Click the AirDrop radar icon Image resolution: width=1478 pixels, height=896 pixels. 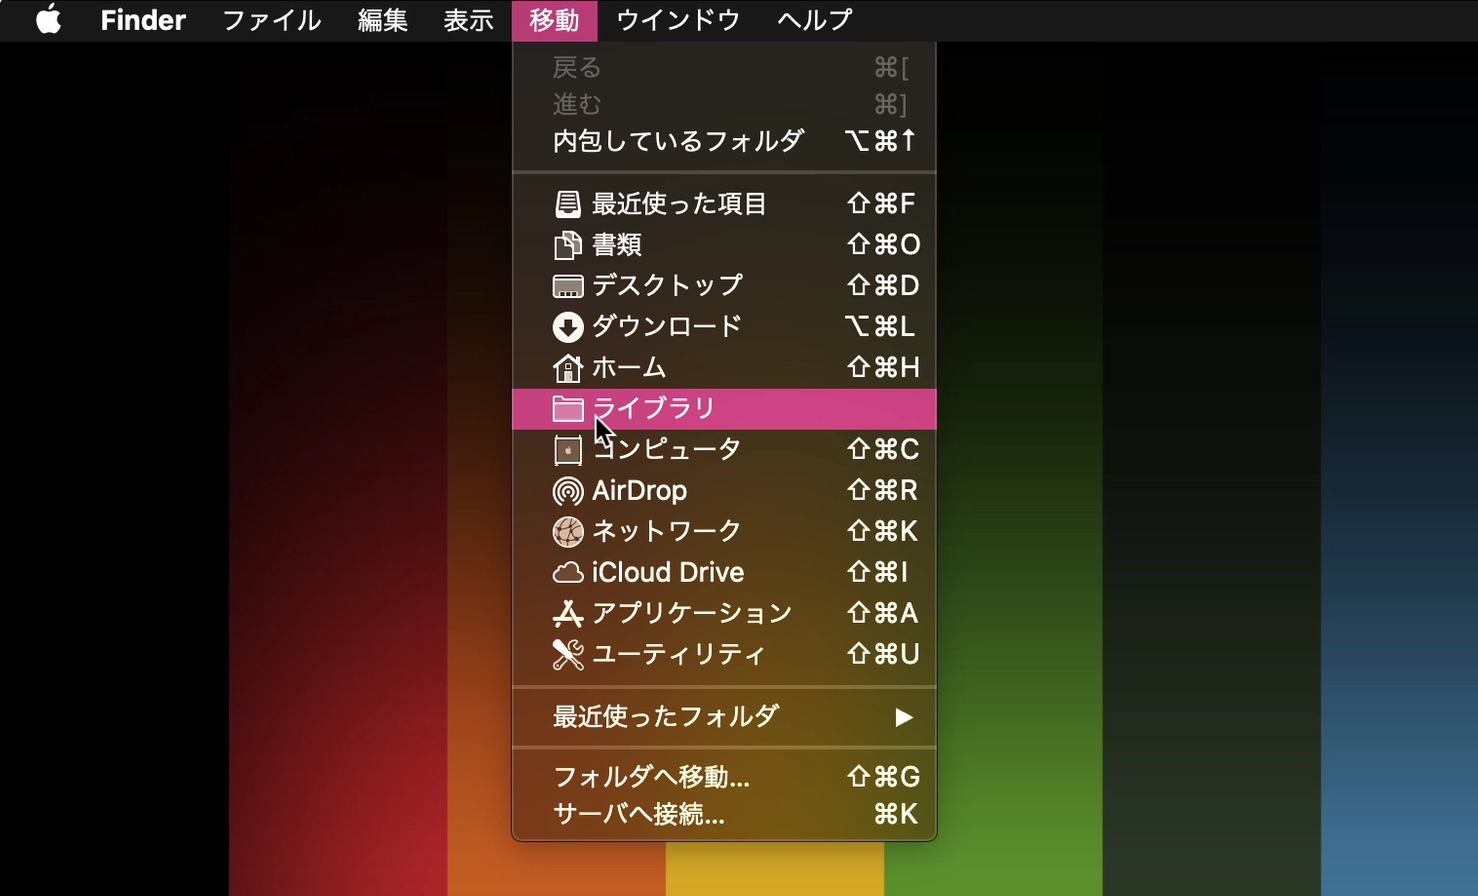pyautogui.click(x=567, y=491)
